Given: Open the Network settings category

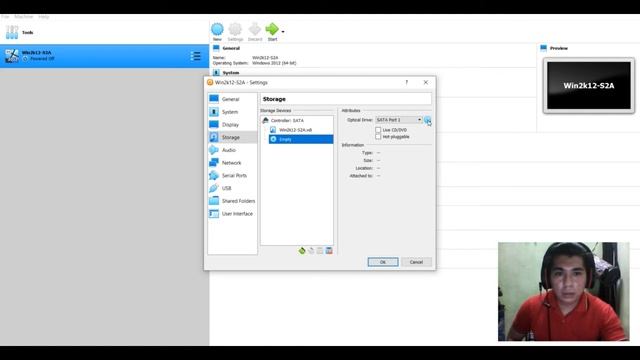Looking at the screenshot, I should pyautogui.click(x=232, y=162).
